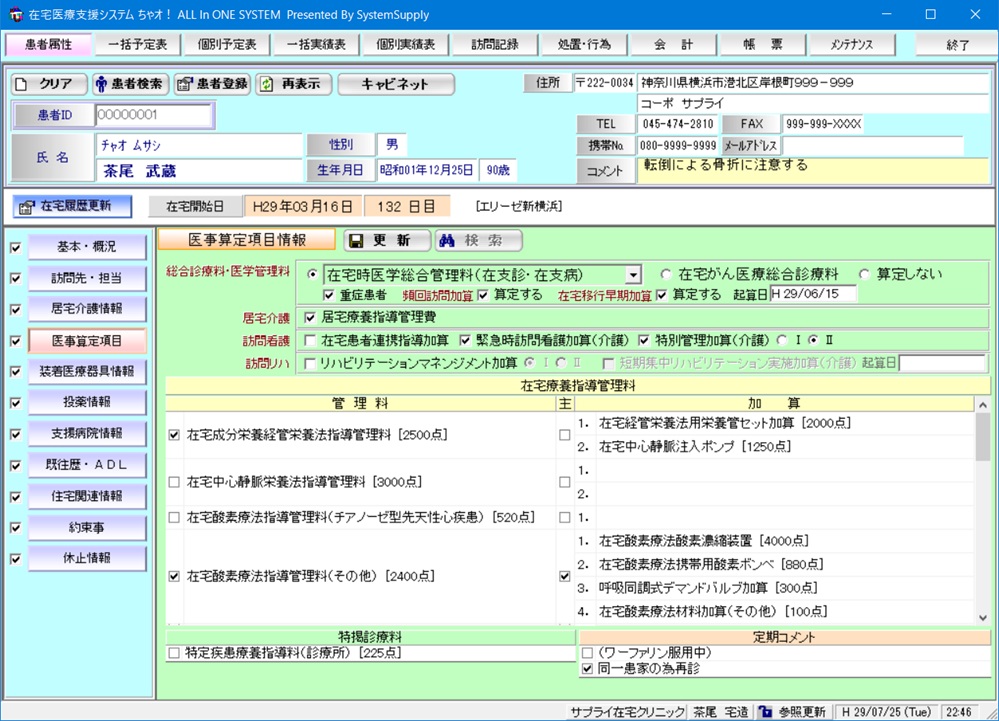Open 患者検索 patient search

click(129, 85)
